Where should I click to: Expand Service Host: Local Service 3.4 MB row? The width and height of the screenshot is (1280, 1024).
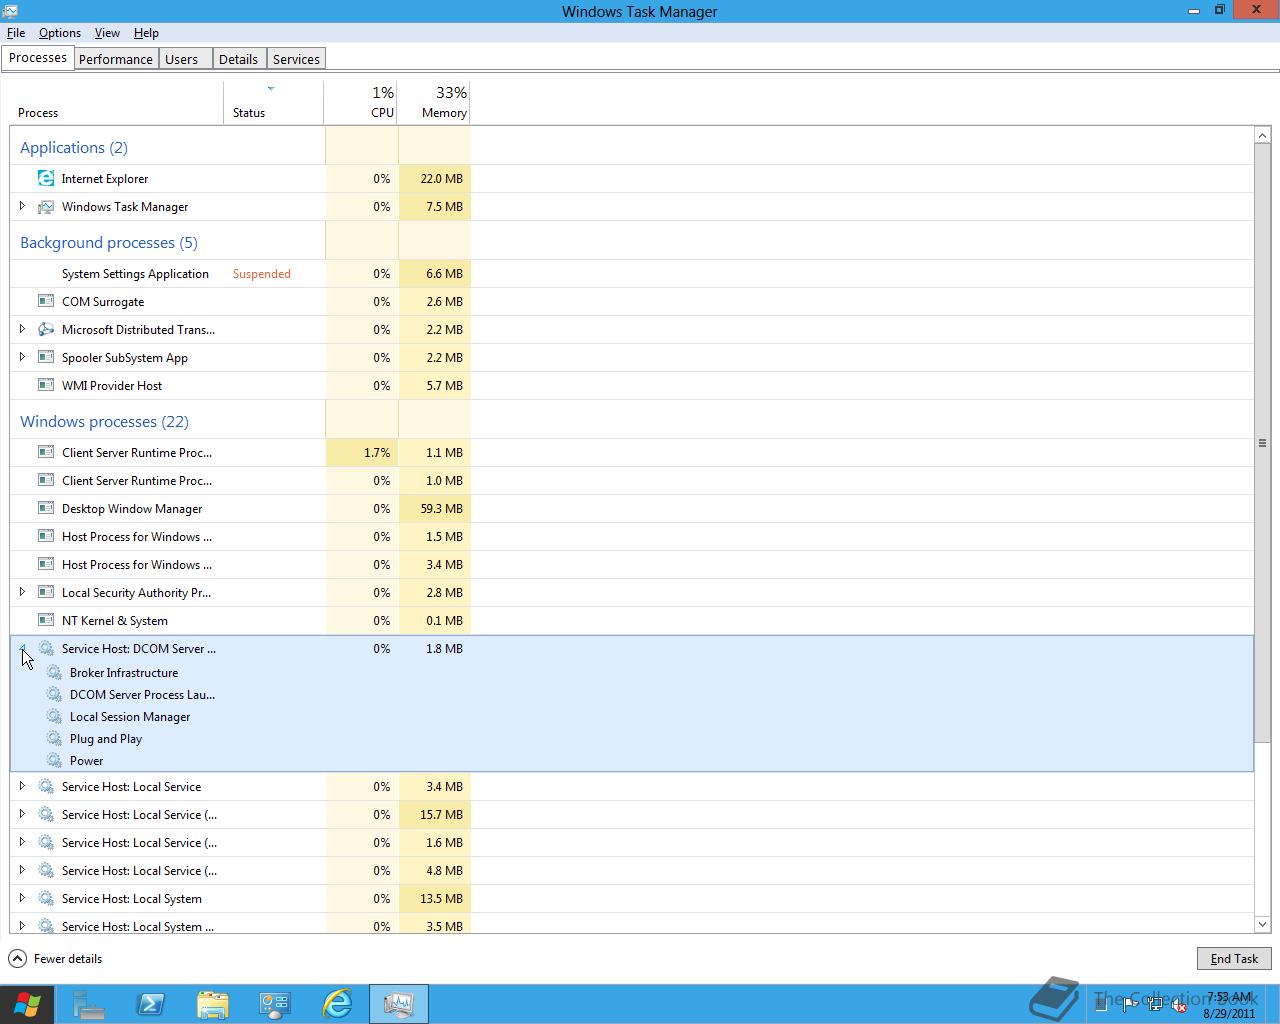[22, 785]
